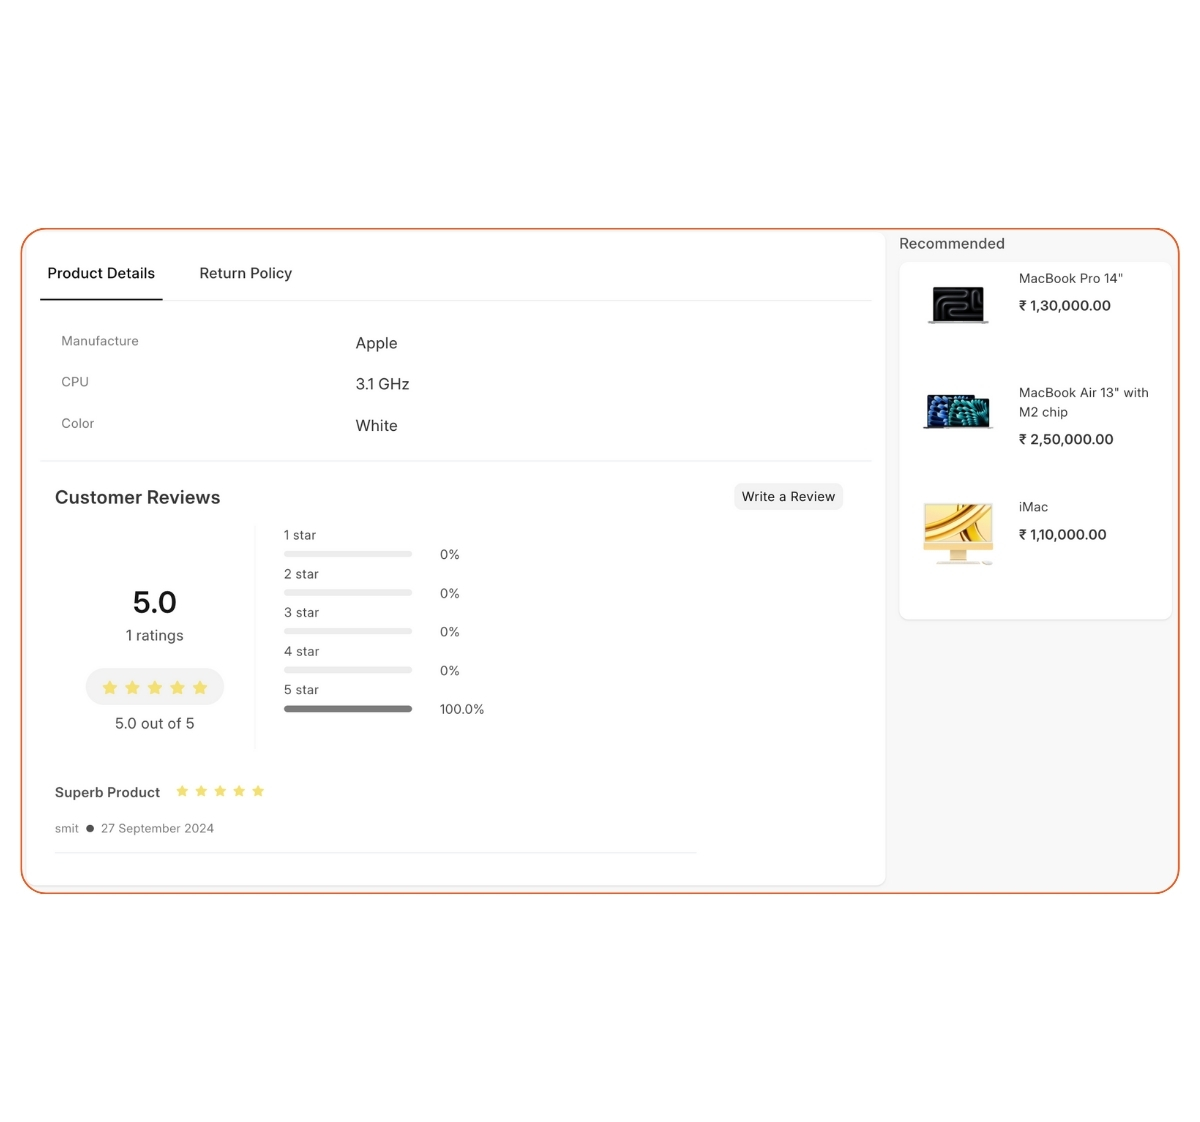Viewport: 1200px width, 1122px height.
Task: Click the 3 star rating bar
Action: pos(348,631)
